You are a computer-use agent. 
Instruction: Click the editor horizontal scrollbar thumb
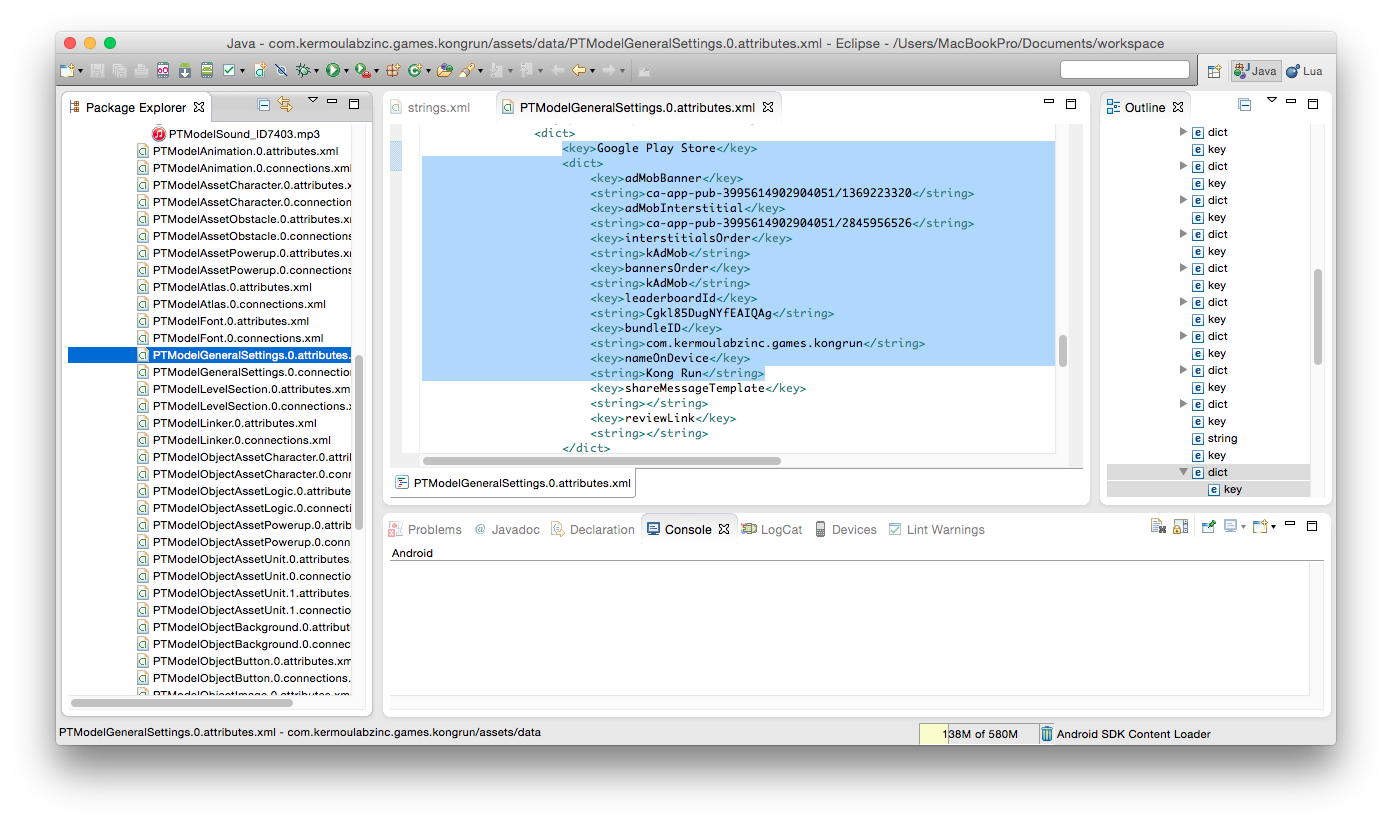click(x=601, y=461)
